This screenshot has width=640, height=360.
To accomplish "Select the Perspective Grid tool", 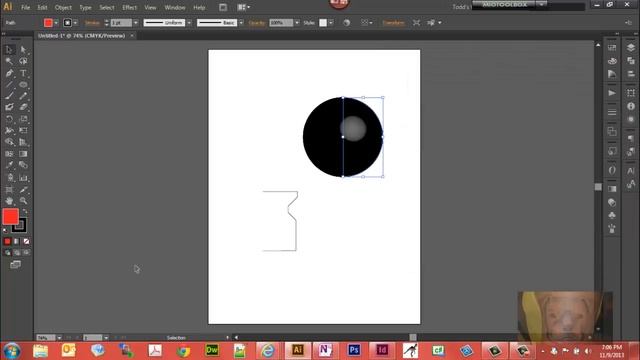I will [x=23, y=142].
